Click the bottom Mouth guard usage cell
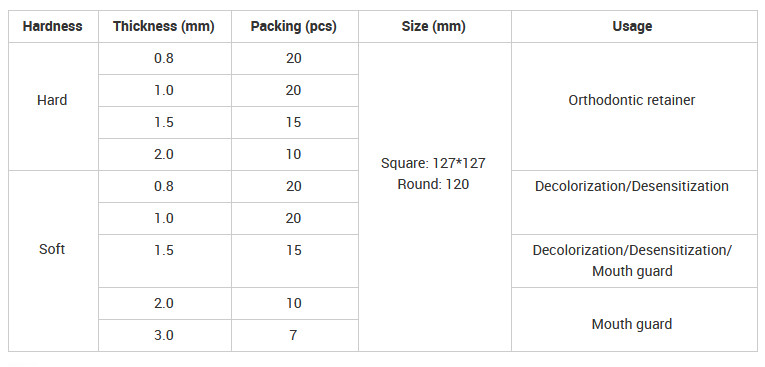The image size is (765, 367). pyautogui.click(x=634, y=319)
